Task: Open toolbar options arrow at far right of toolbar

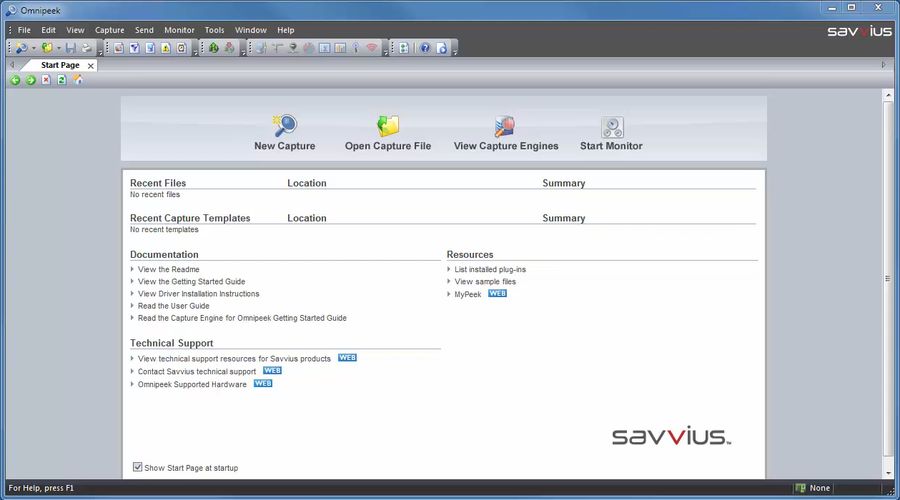Action: tap(455, 51)
